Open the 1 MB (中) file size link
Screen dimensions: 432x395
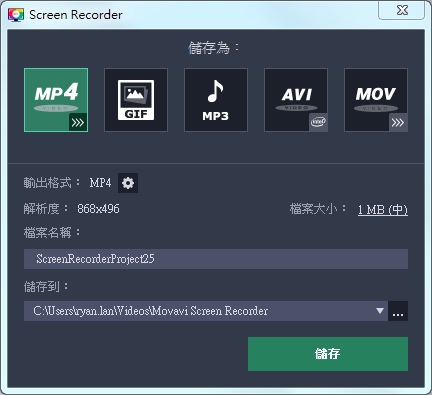coord(383,210)
